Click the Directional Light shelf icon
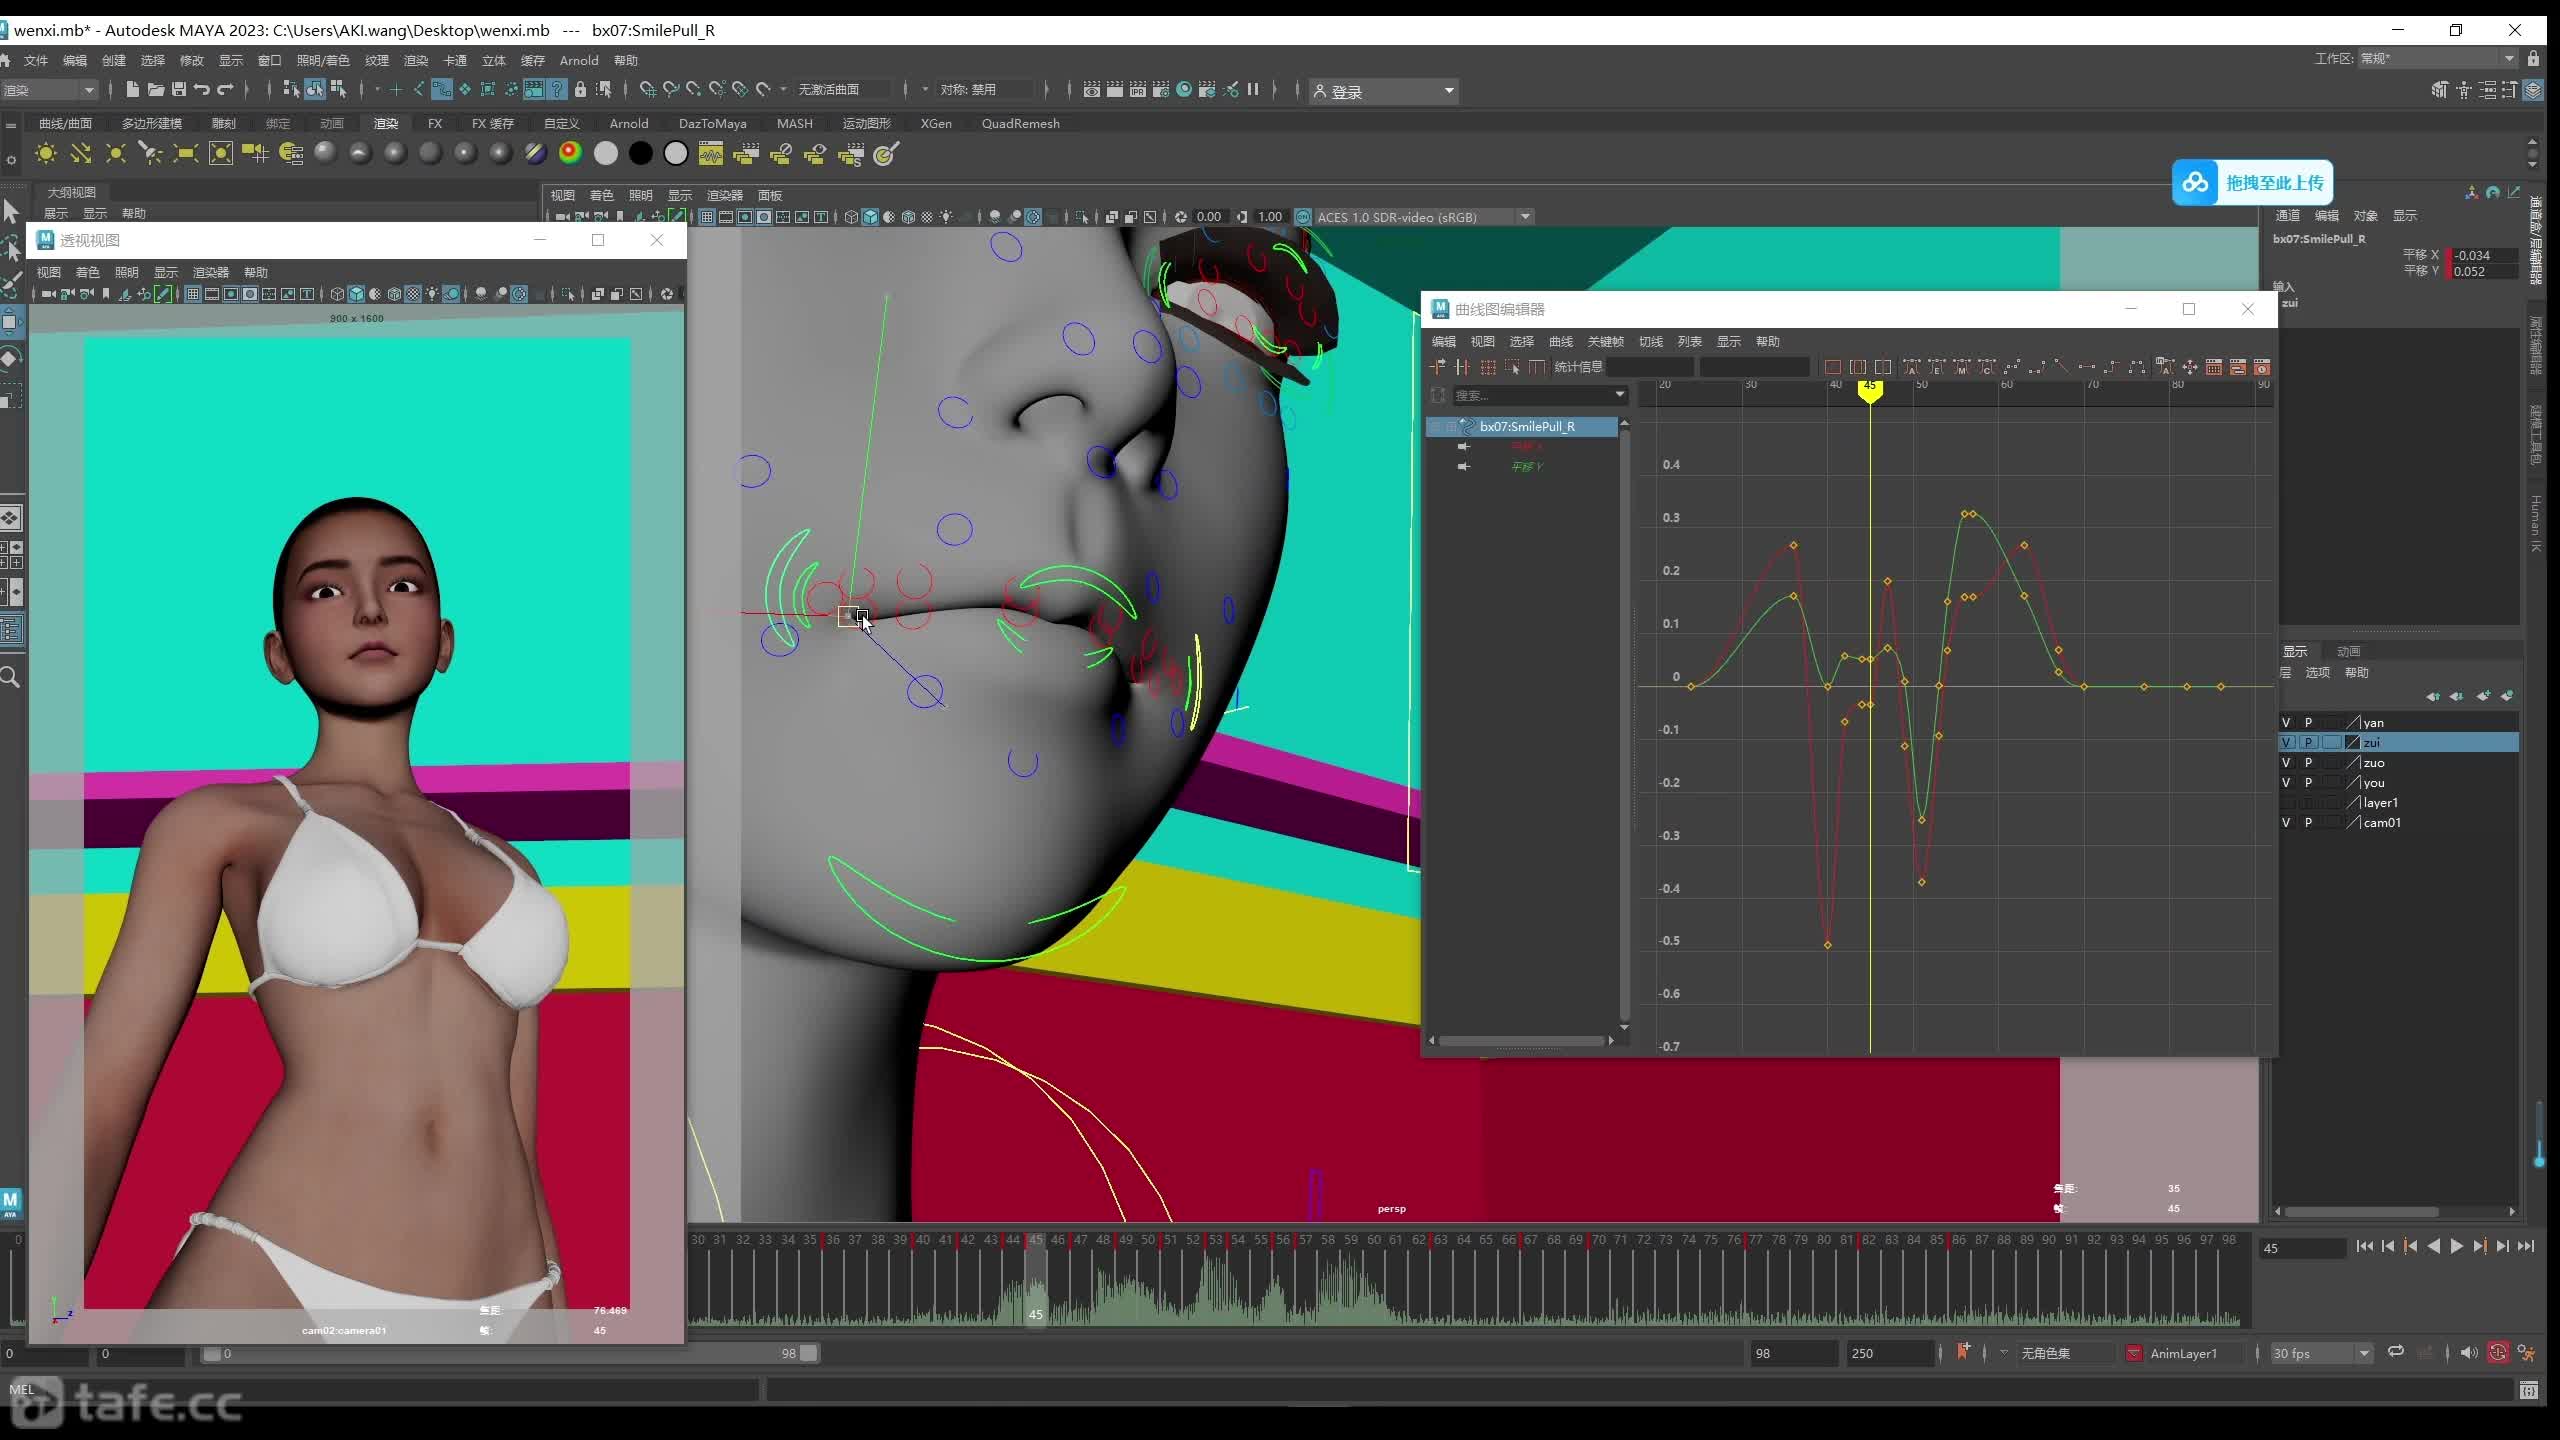Image resolution: width=2560 pixels, height=1440 pixels. [x=81, y=153]
